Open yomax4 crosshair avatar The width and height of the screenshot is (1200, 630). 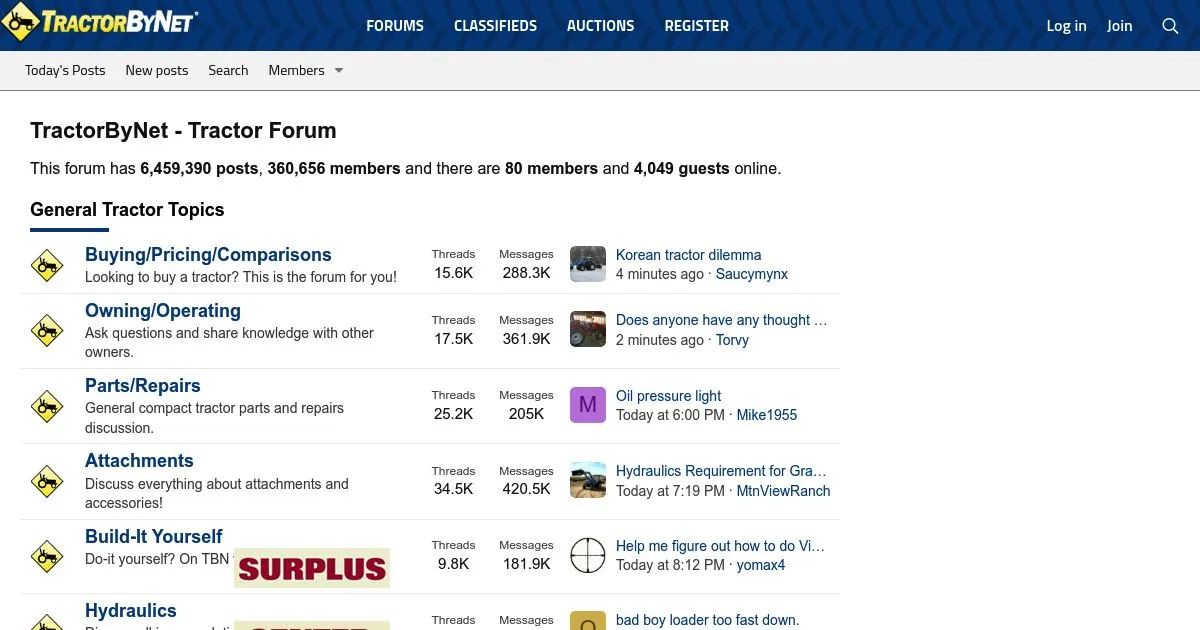tap(588, 555)
